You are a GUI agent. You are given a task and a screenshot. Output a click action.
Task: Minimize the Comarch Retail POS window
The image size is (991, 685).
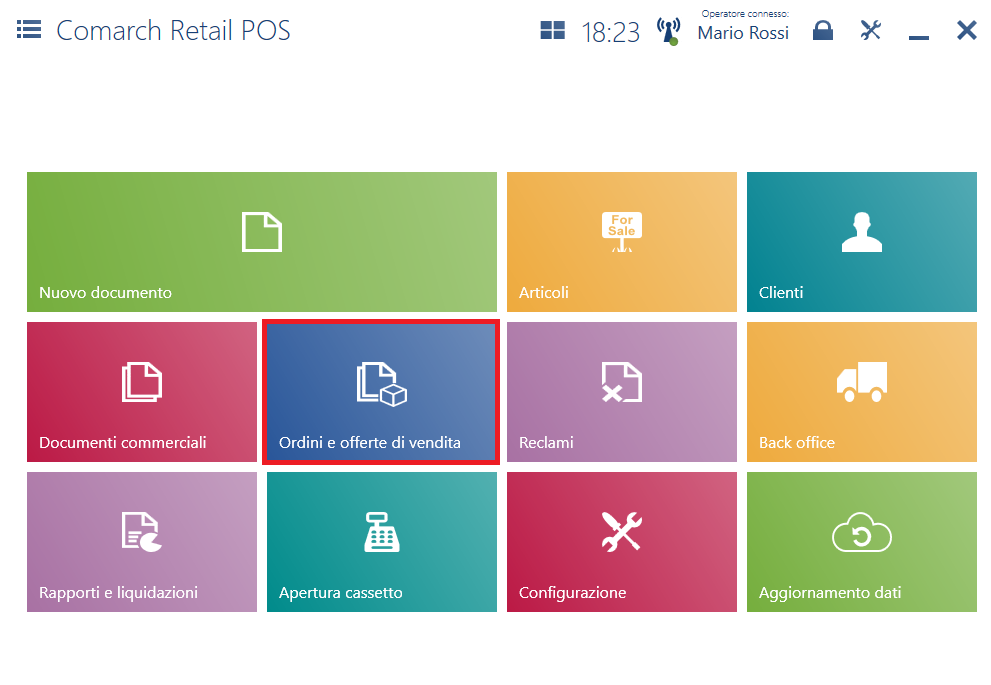coord(918,37)
